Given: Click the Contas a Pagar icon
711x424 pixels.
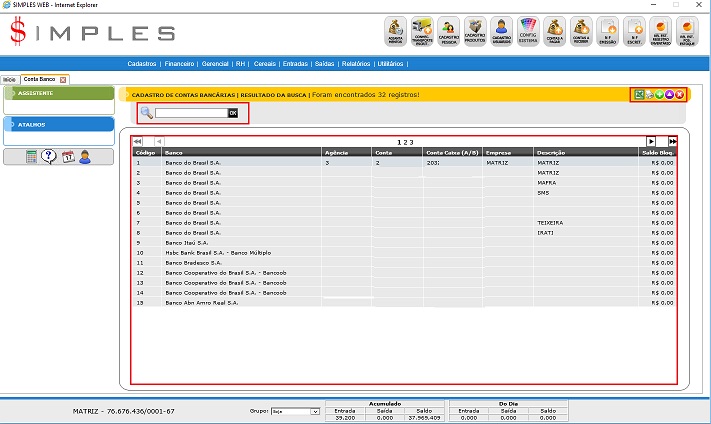Looking at the screenshot, I should click(x=555, y=31).
